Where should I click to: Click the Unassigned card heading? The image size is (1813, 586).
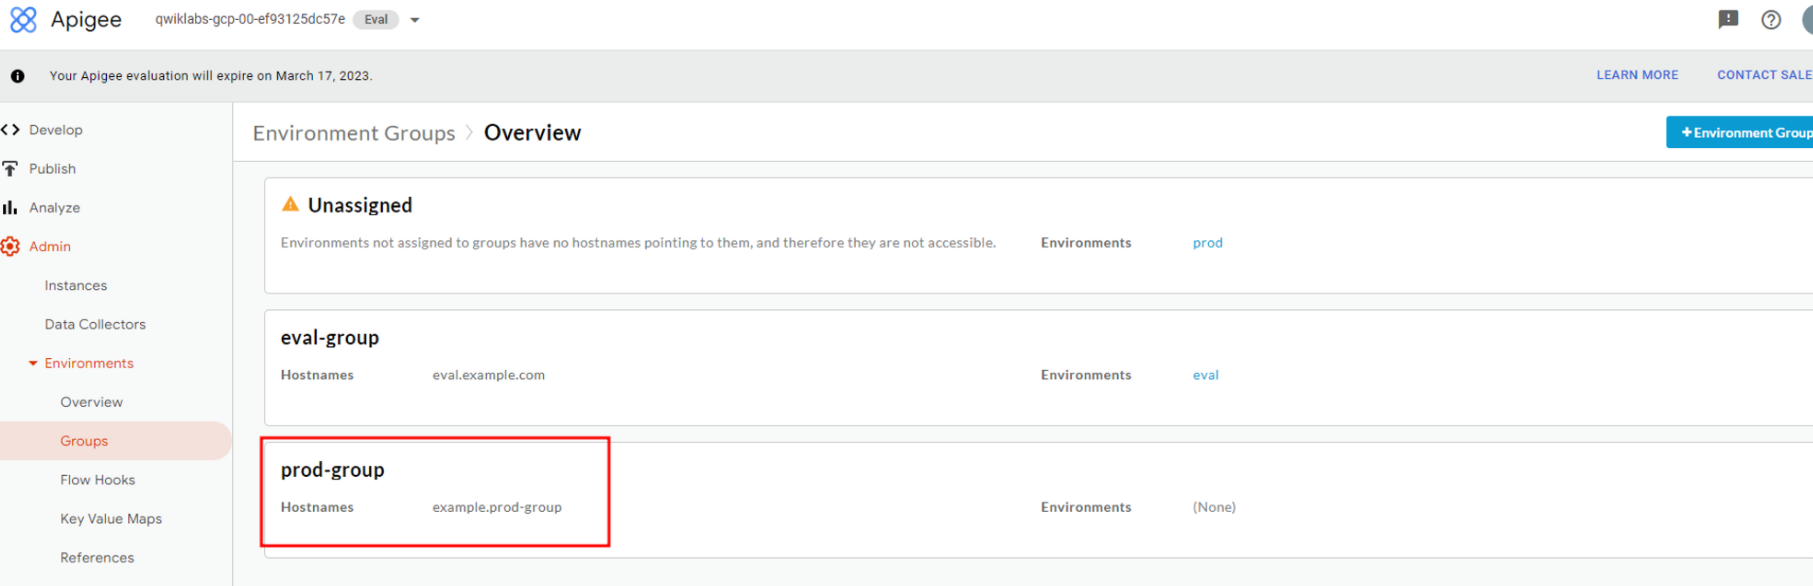point(360,205)
